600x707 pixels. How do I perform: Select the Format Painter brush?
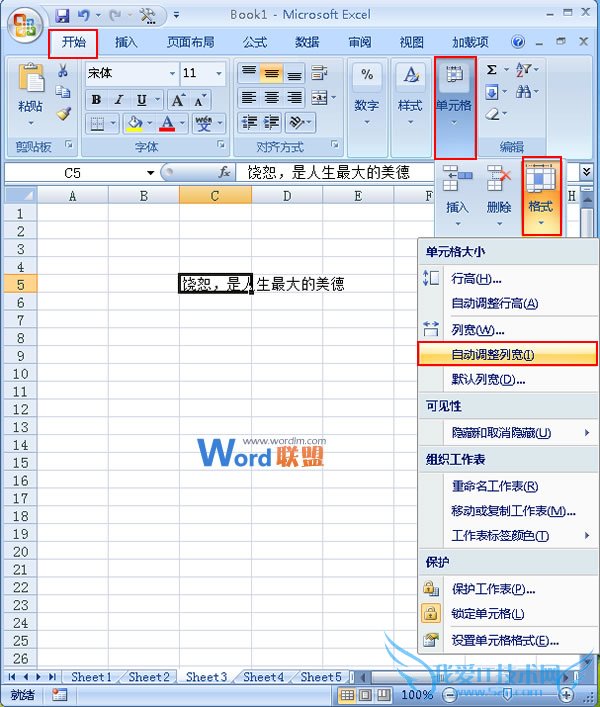pos(64,113)
